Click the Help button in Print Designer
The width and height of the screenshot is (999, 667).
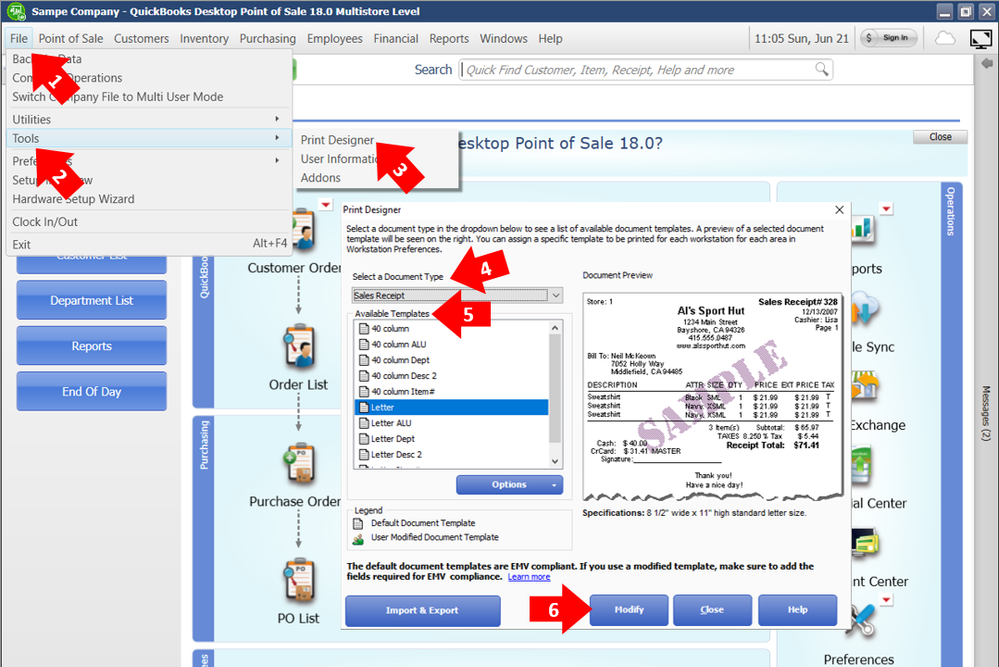tap(797, 610)
